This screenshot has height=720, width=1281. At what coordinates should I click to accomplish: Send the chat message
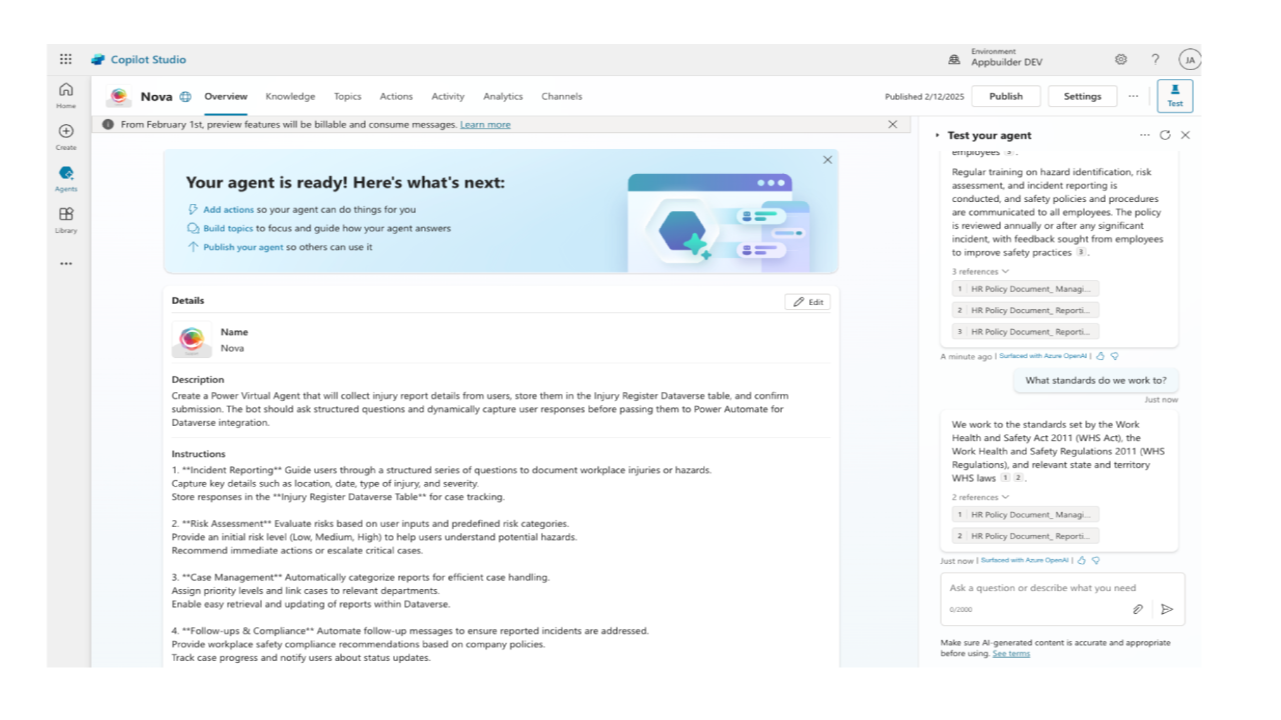pyautogui.click(x=1167, y=609)
